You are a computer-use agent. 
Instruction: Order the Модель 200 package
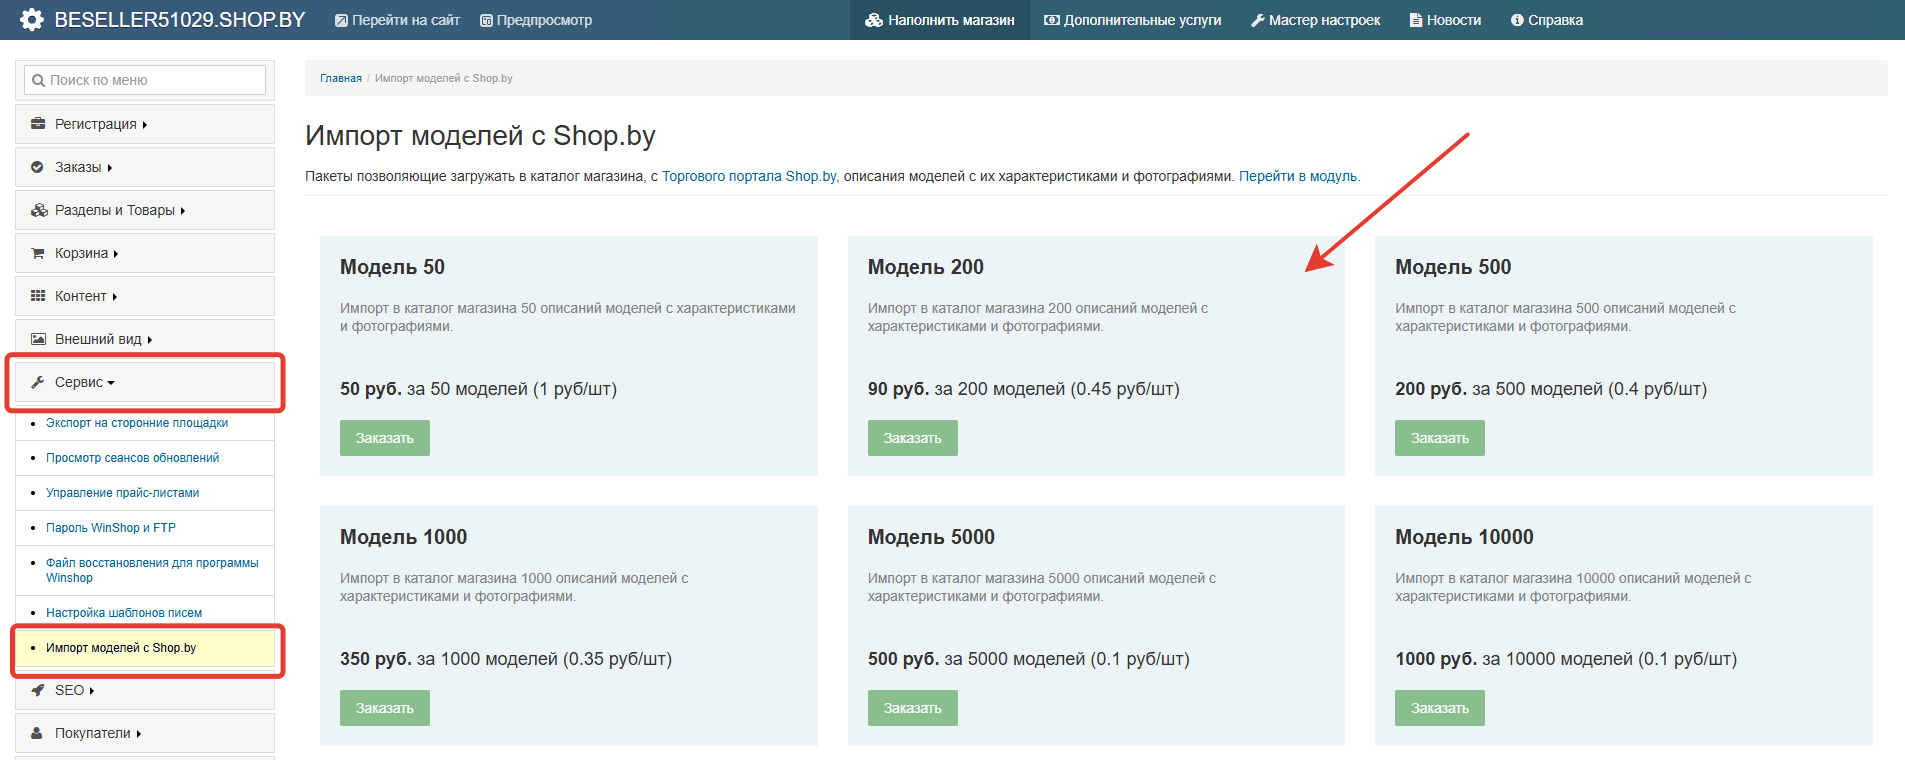(x=912, y=438)
